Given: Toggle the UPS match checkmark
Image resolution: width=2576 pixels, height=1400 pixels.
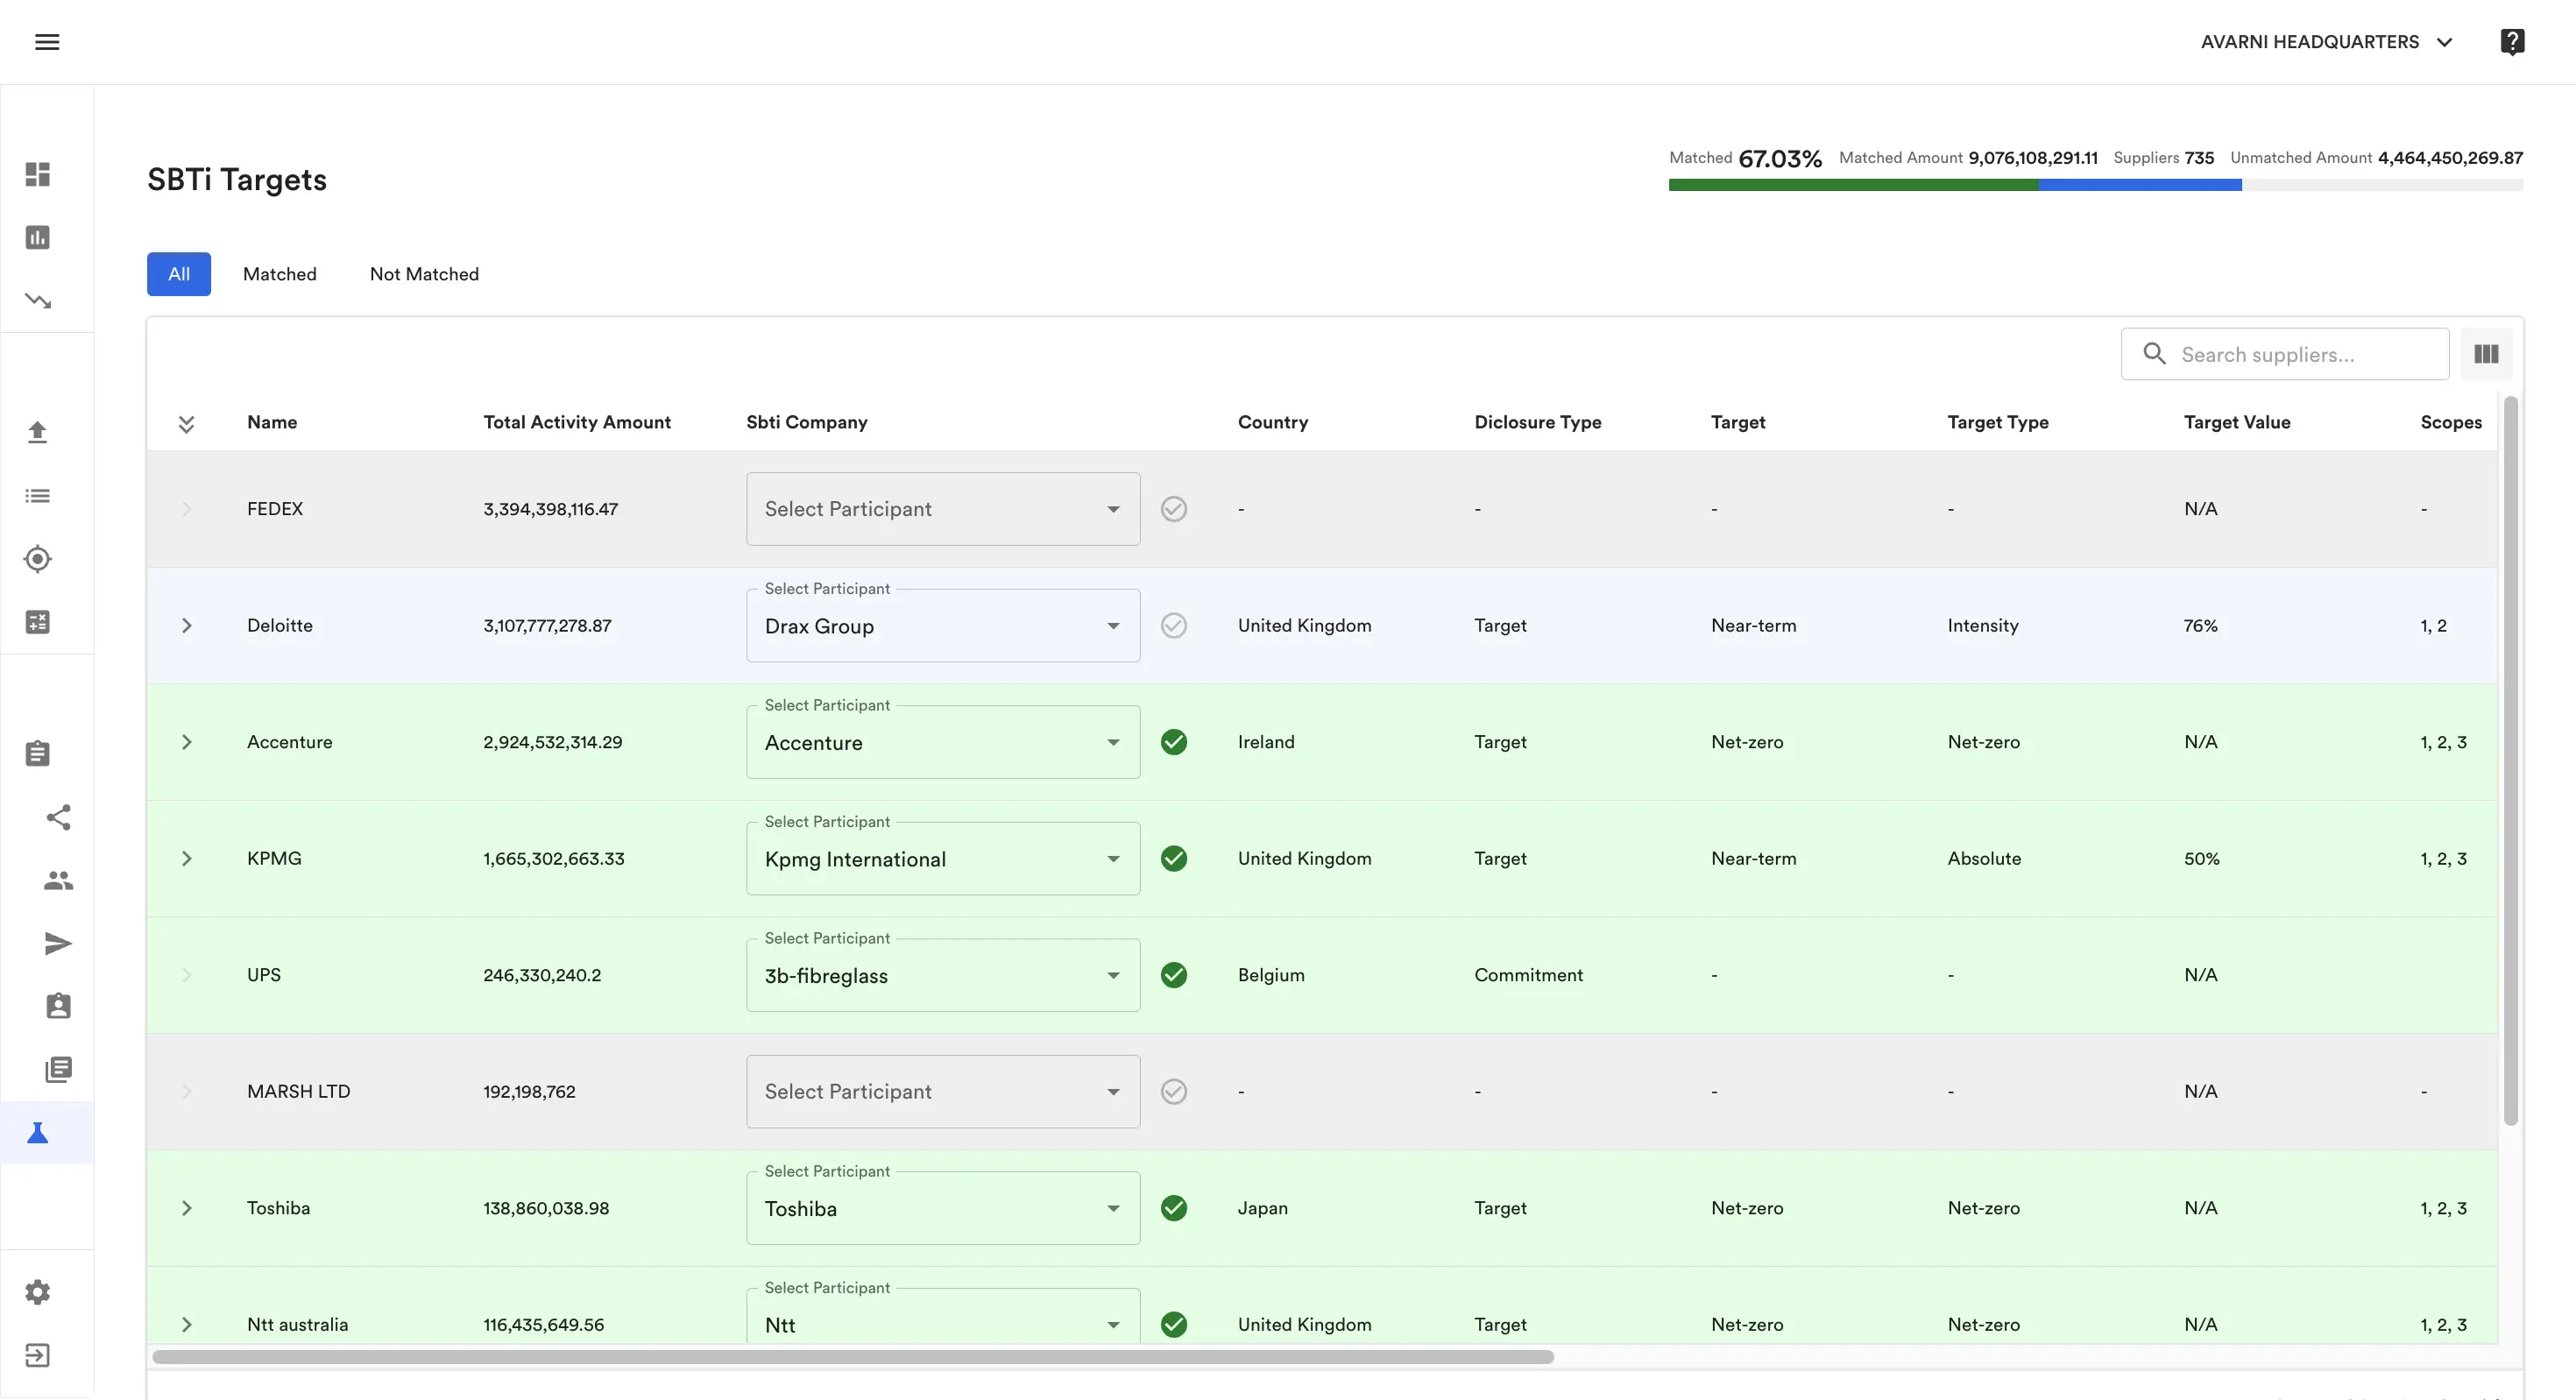Looking at the screenshot, I should 1174,975.
